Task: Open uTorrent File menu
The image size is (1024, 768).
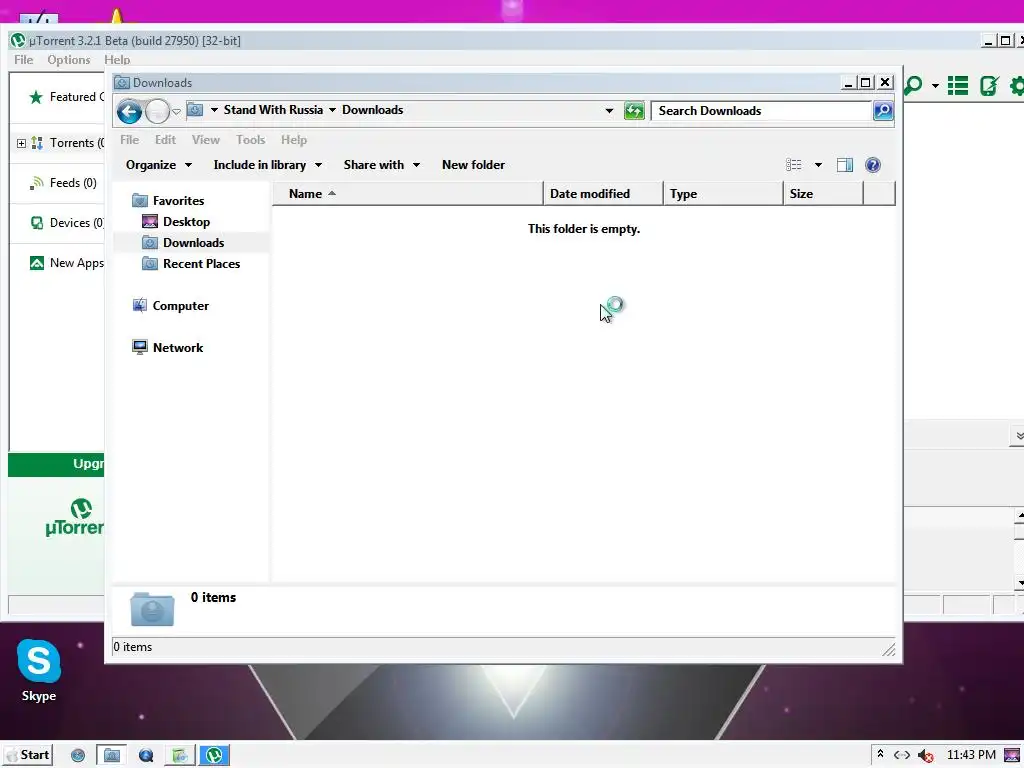Action: tap(24, 59)
